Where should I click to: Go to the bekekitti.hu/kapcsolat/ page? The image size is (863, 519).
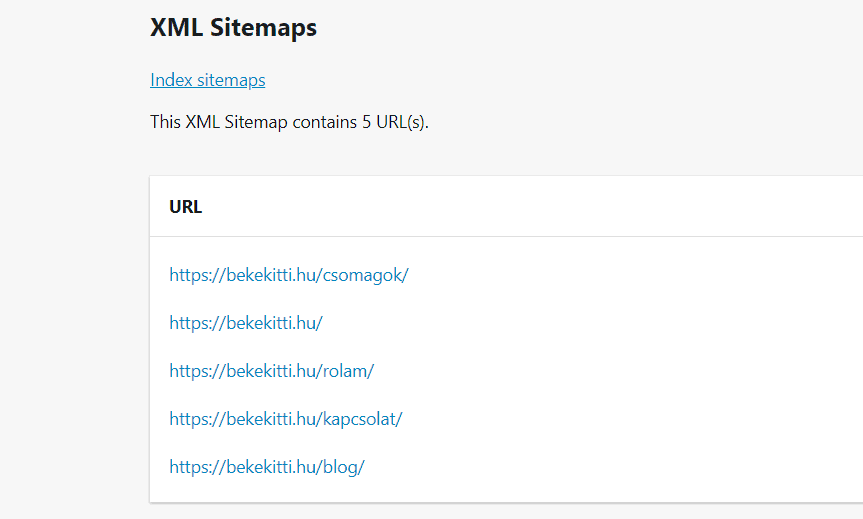click(286, 418)
